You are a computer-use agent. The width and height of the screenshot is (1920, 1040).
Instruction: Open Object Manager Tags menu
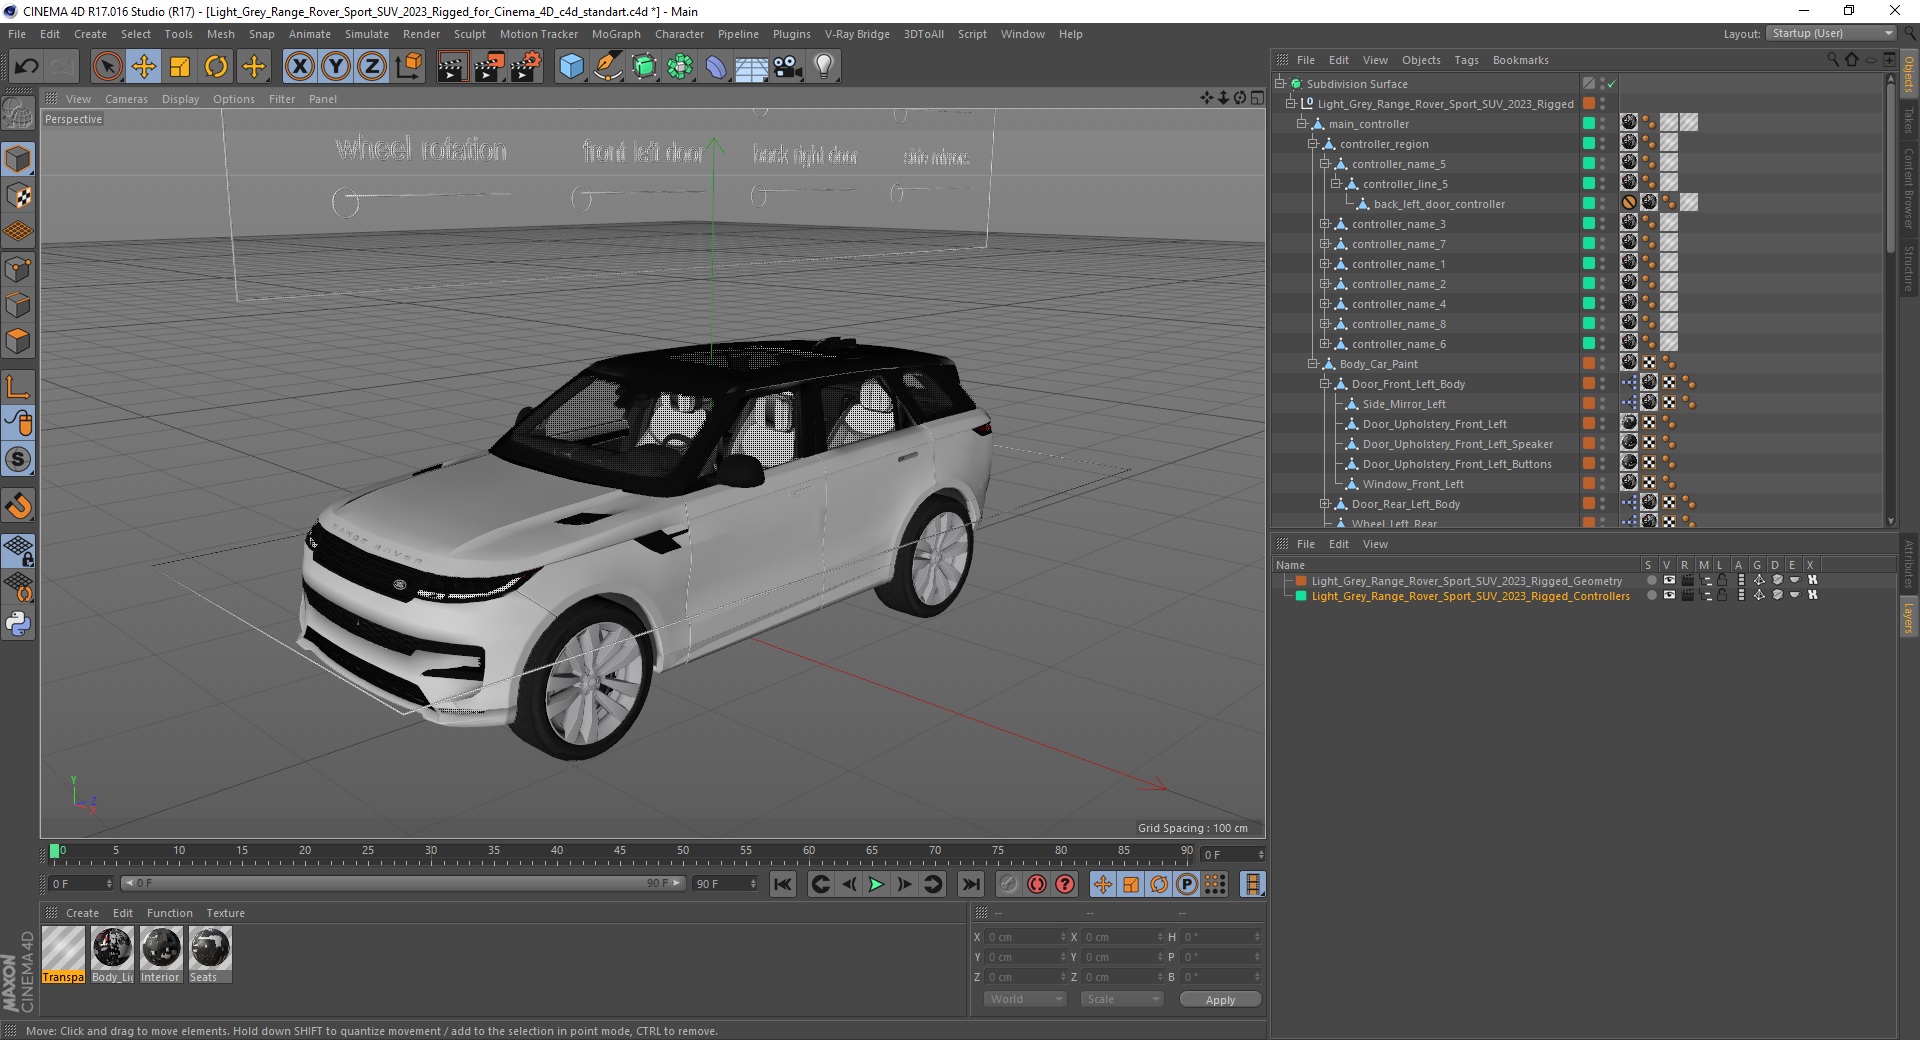(x=1466, y=60)
